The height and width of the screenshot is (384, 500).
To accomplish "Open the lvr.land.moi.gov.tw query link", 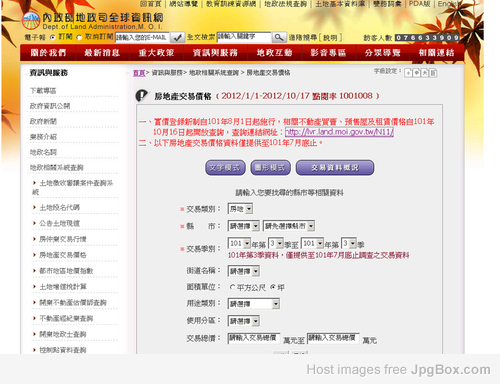I will [339, 132].
